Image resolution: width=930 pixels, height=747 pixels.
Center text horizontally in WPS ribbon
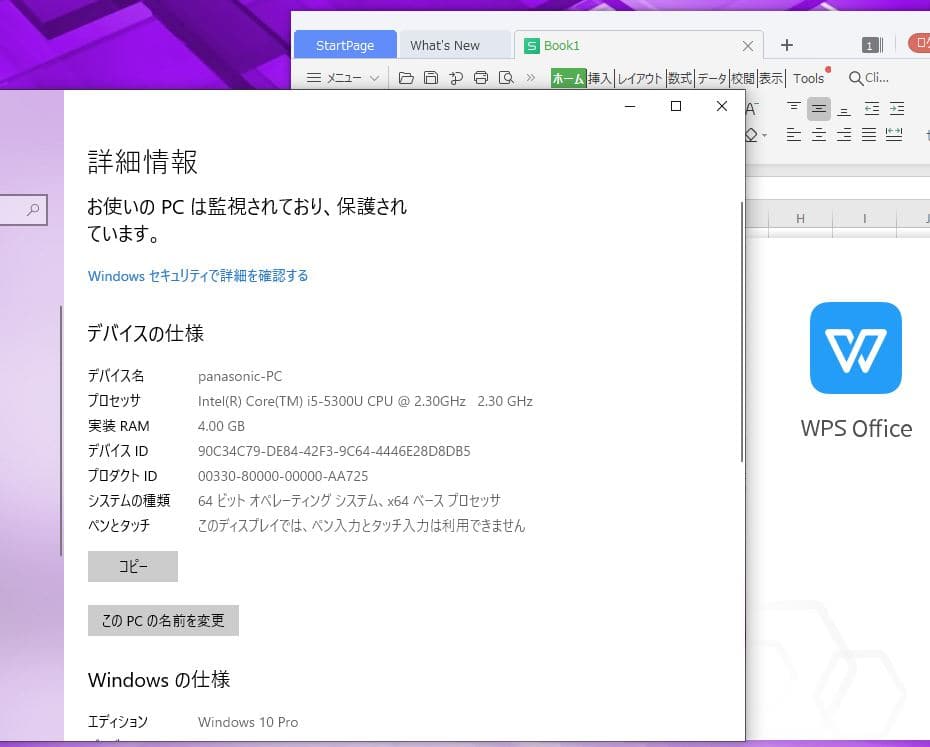(818, 135)
